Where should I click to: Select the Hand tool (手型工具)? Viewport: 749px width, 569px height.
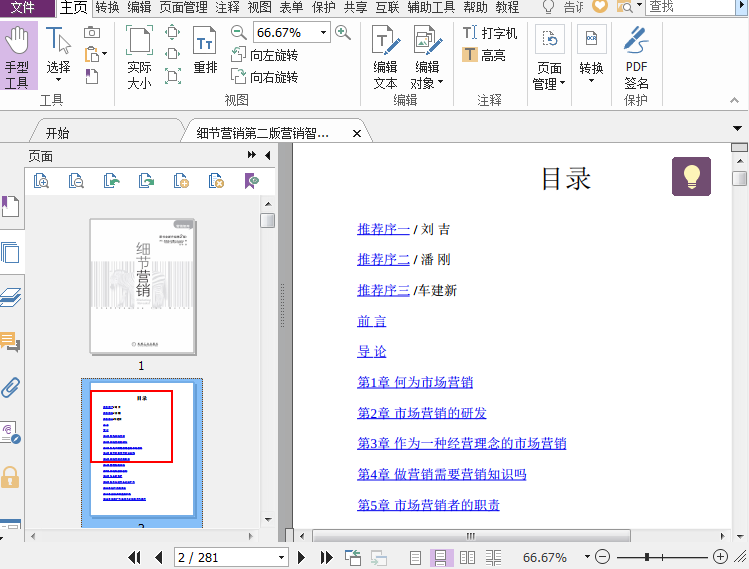point(17,58)
